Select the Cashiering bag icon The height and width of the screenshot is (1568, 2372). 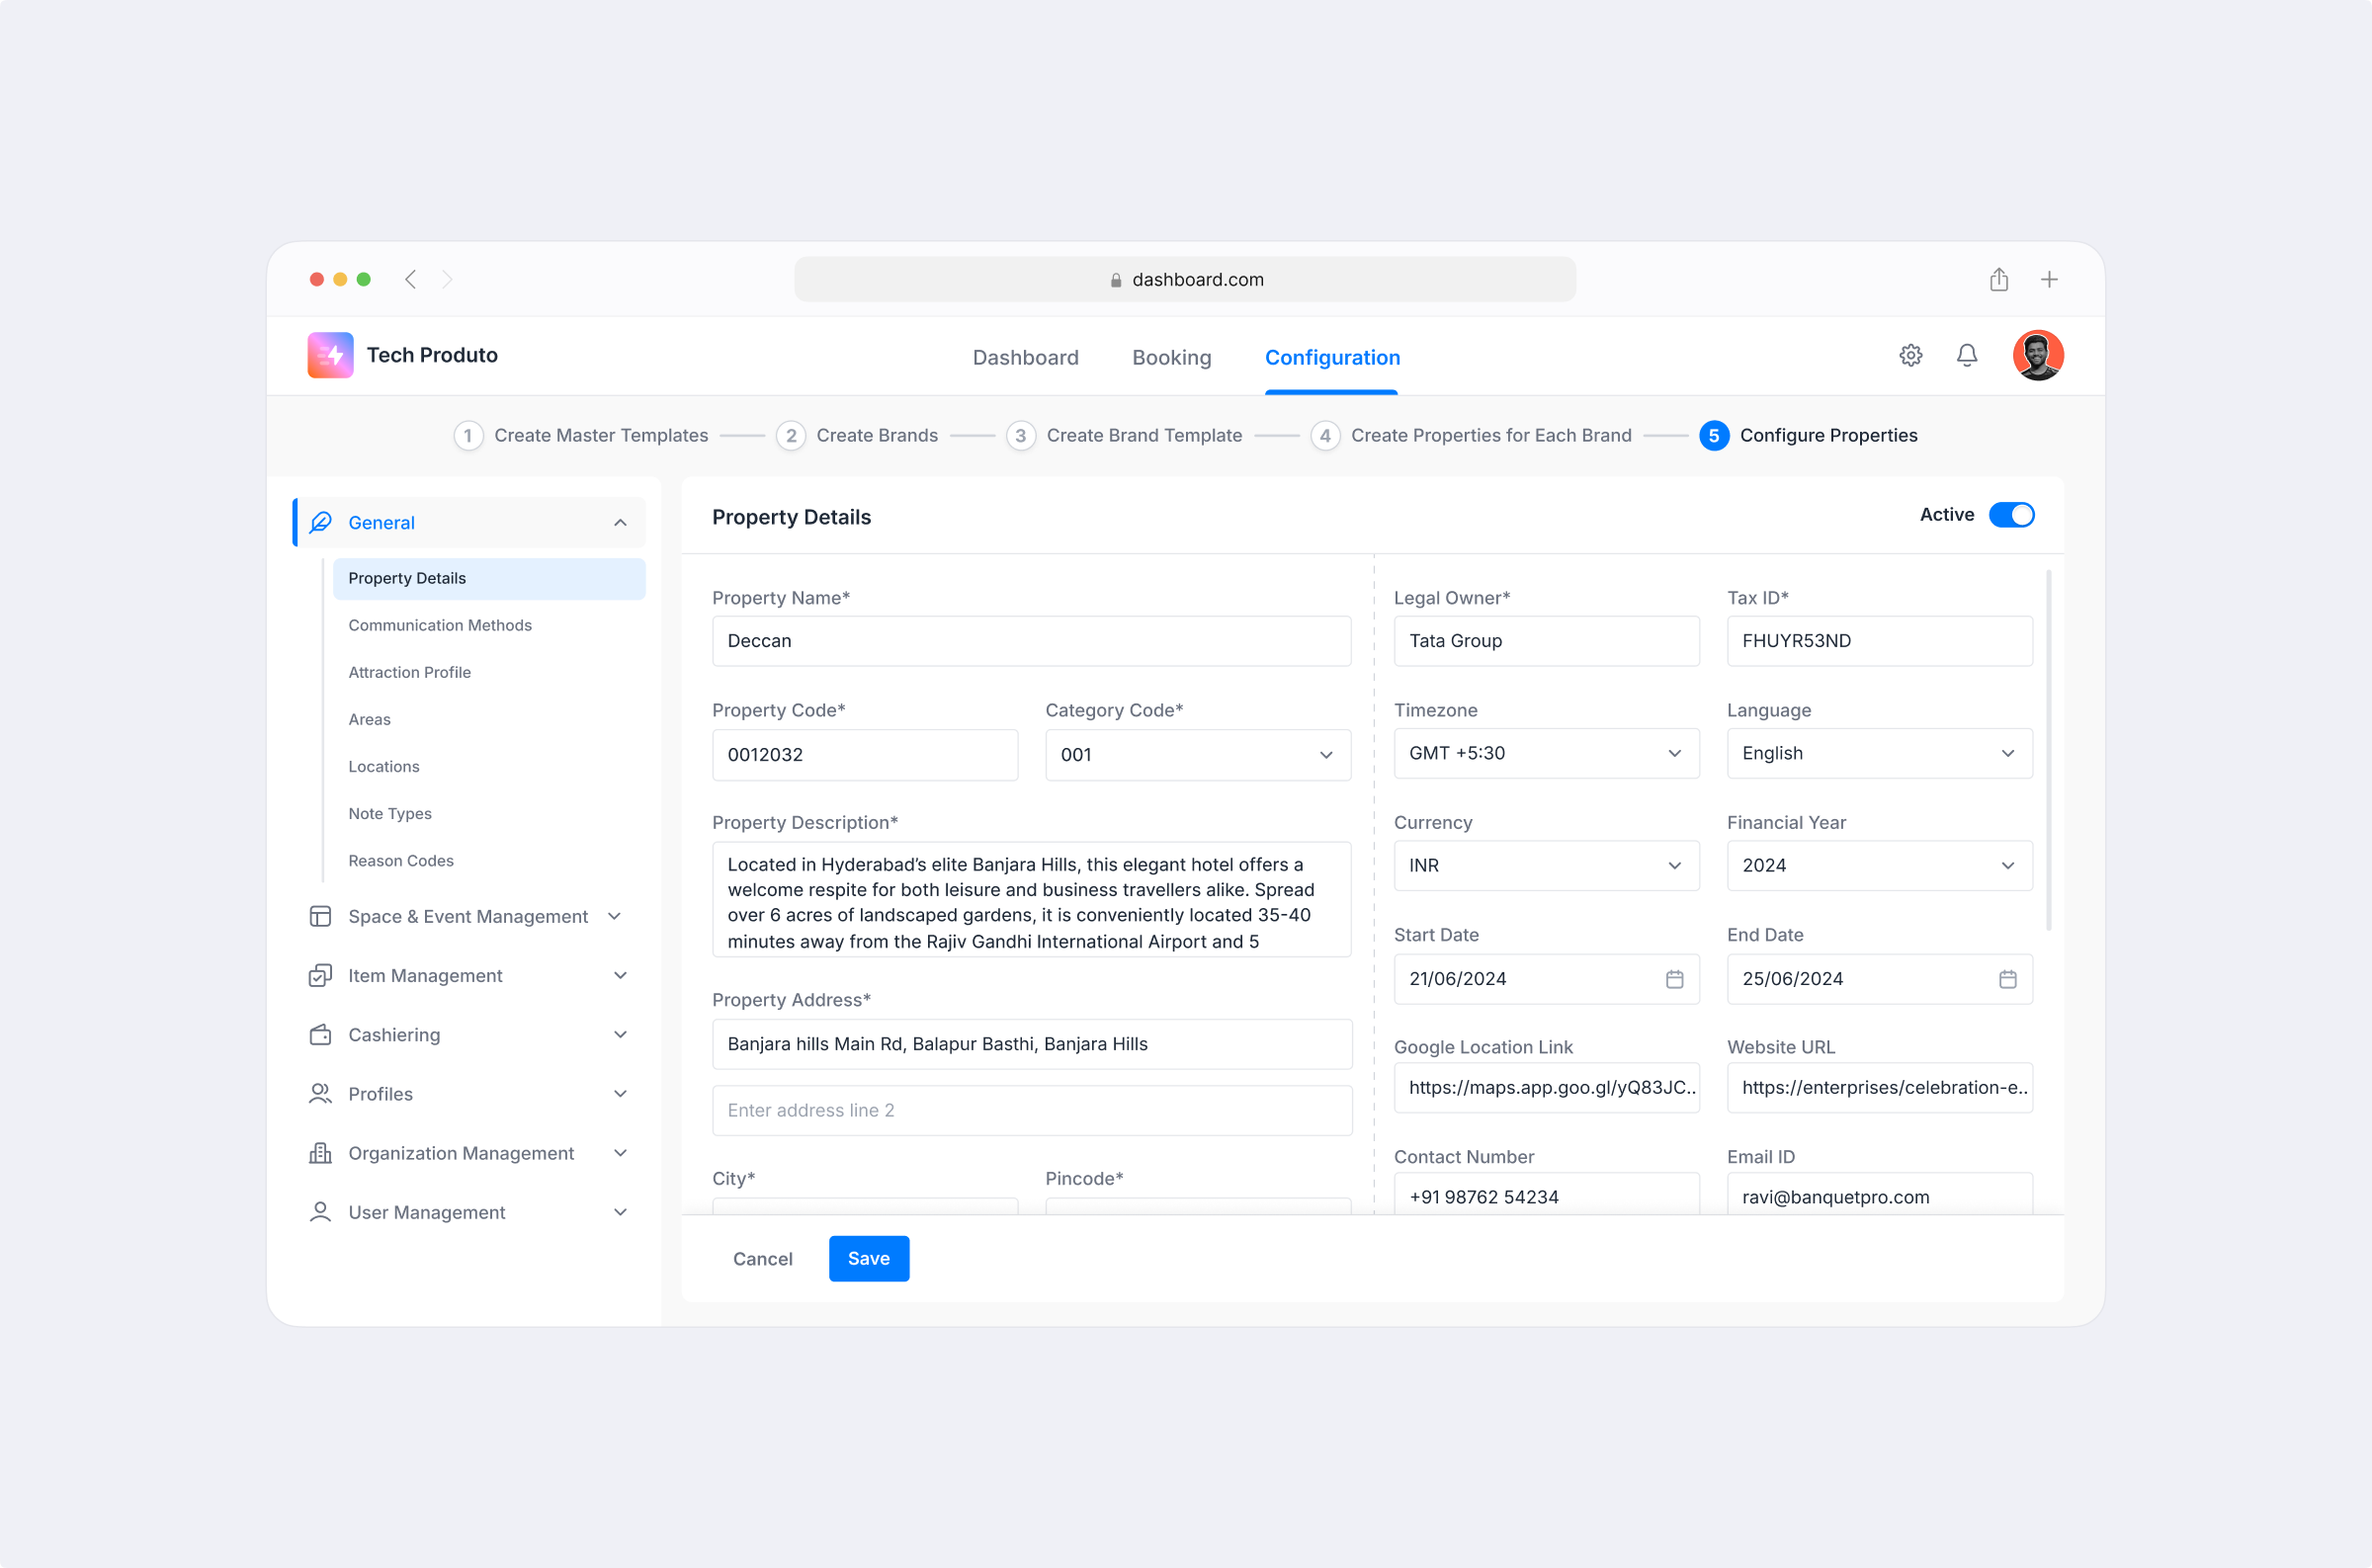321,1034
